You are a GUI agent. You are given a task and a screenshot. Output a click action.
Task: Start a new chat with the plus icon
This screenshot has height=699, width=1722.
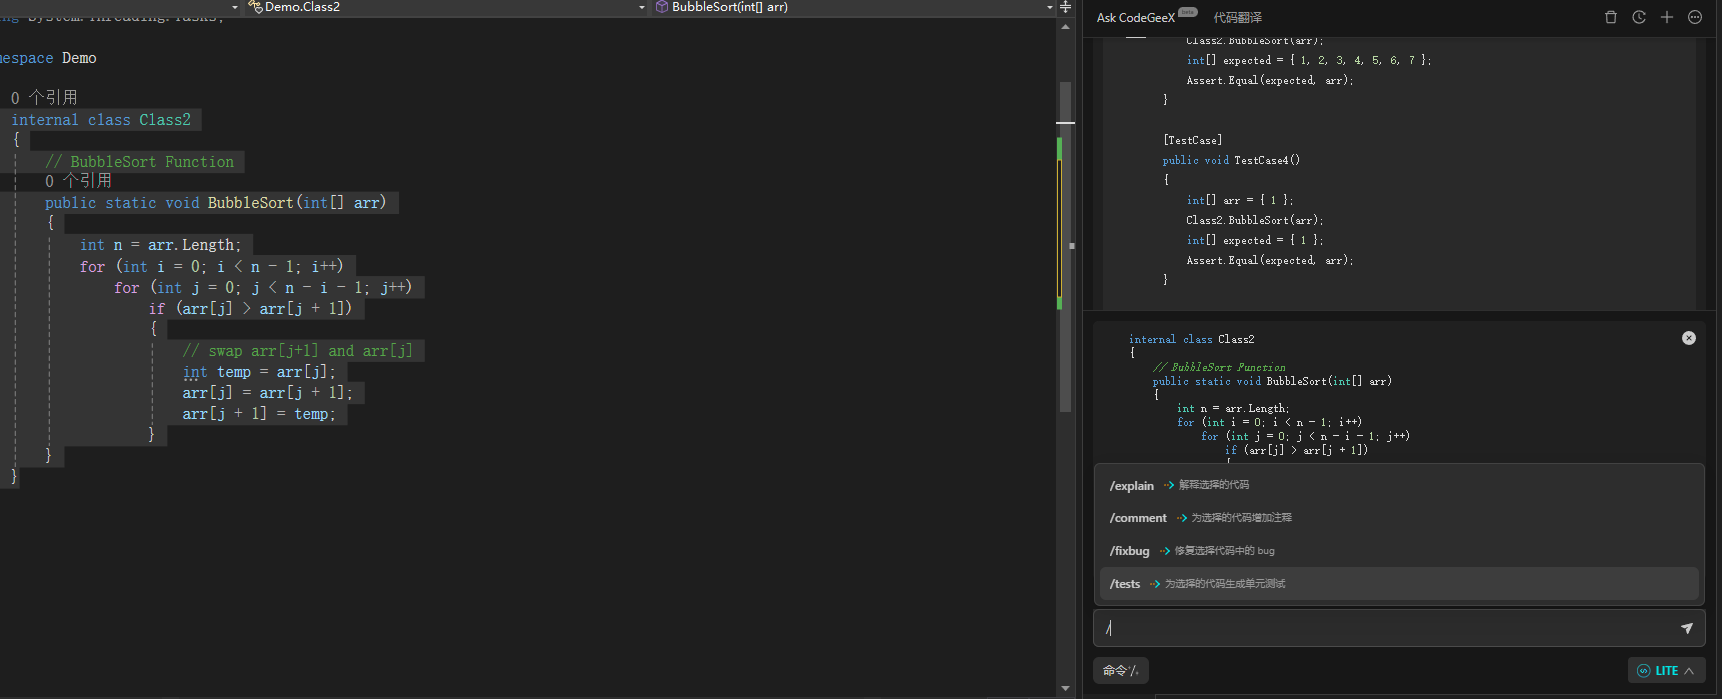(1666, 17)
